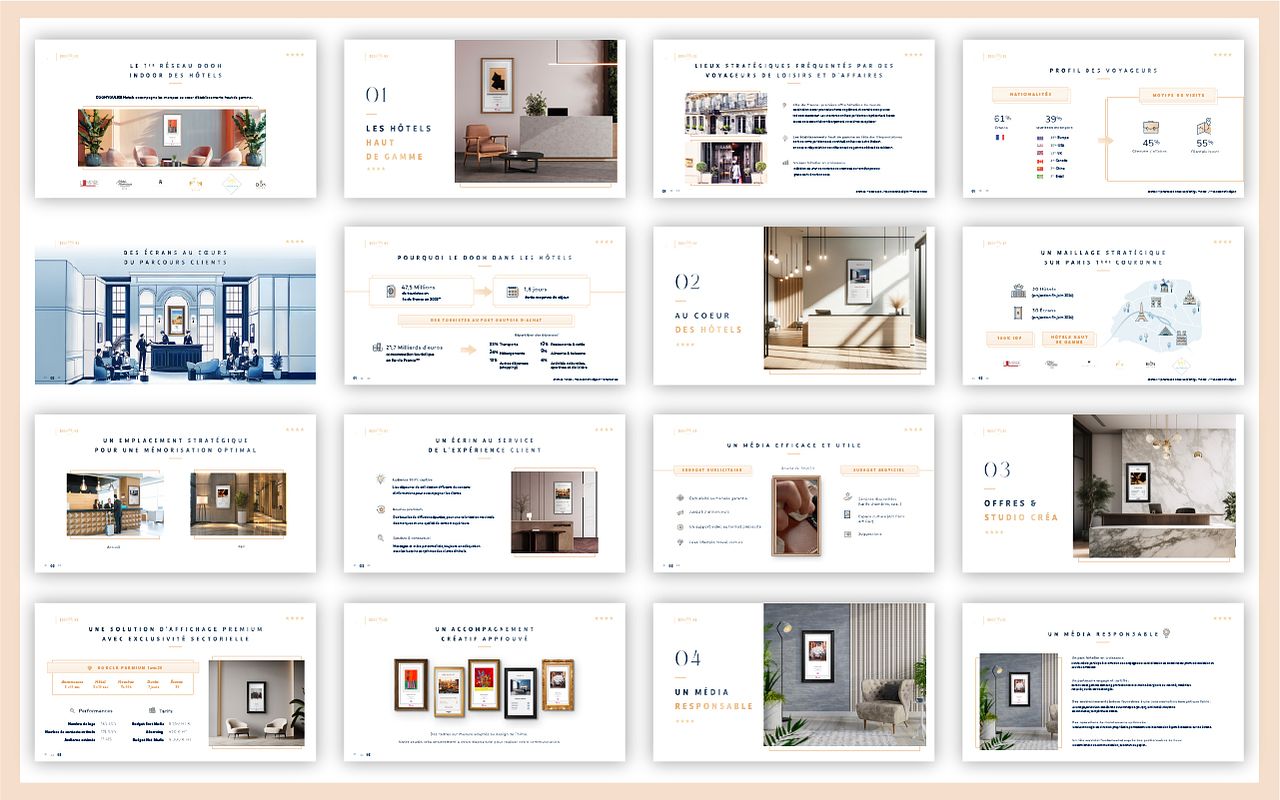Screen dimensions: 1280x800
Task: Click the Boucle Premium banner
Action: coord(123,667)
